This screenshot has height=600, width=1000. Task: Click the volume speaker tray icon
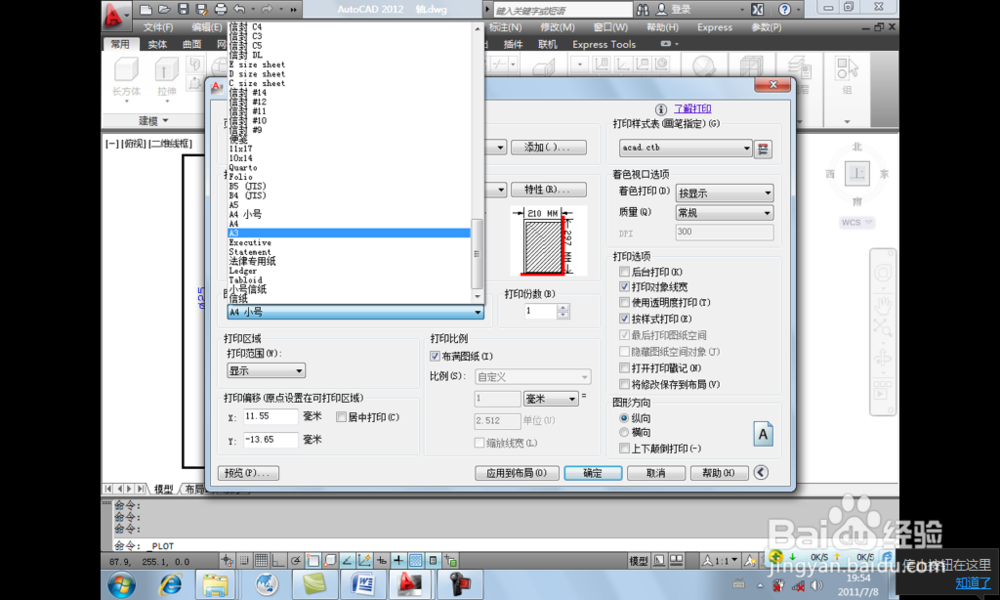817,585
